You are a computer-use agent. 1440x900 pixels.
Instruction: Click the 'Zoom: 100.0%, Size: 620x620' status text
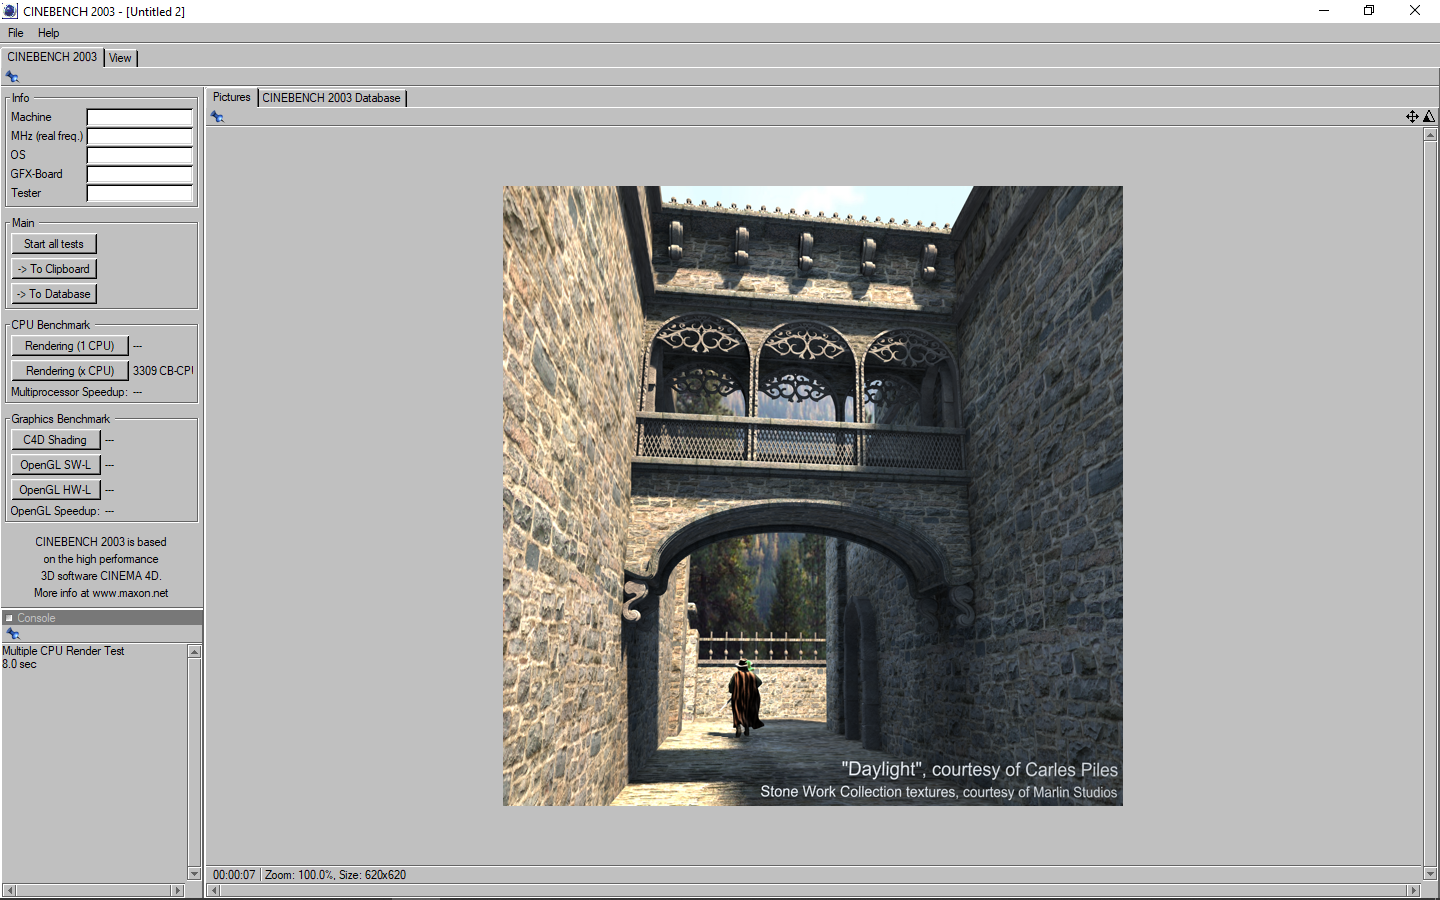(x=335, y=875)
